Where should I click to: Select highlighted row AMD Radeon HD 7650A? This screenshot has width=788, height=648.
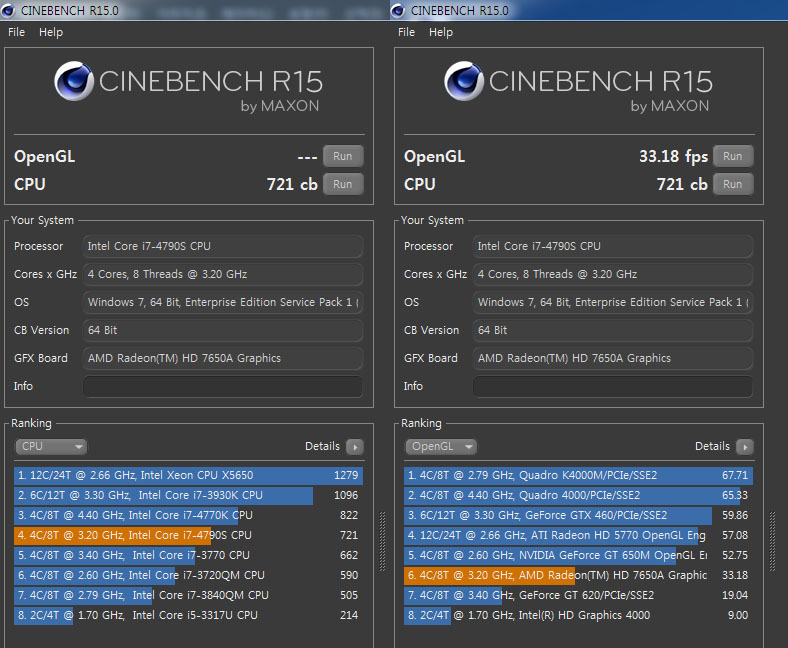coord(578,576)
